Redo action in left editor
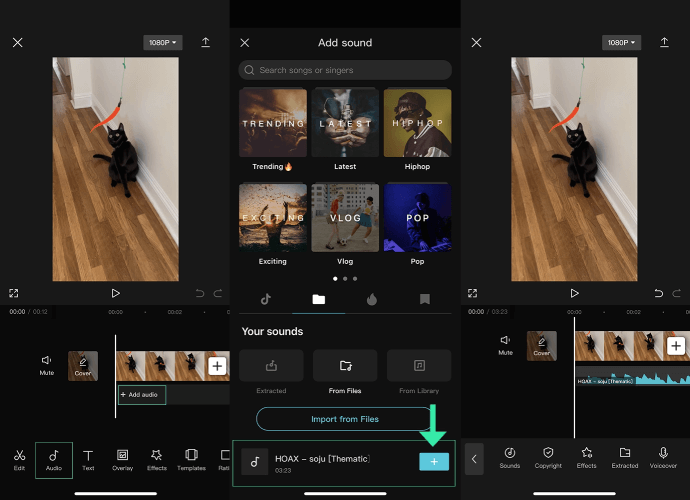The width and height of the screenshot is (690, 500). click(x=218, y=293)
